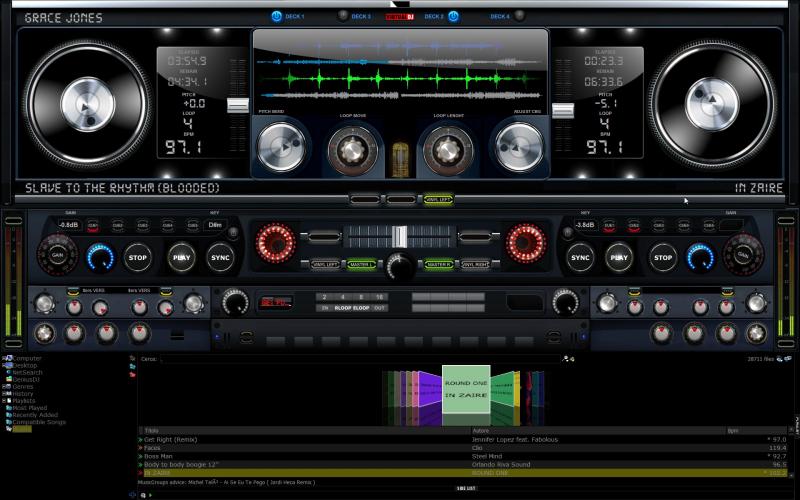This screenshot has width=800, height=500.
Task: Click the red effect display panel
Action: (276, 303)
